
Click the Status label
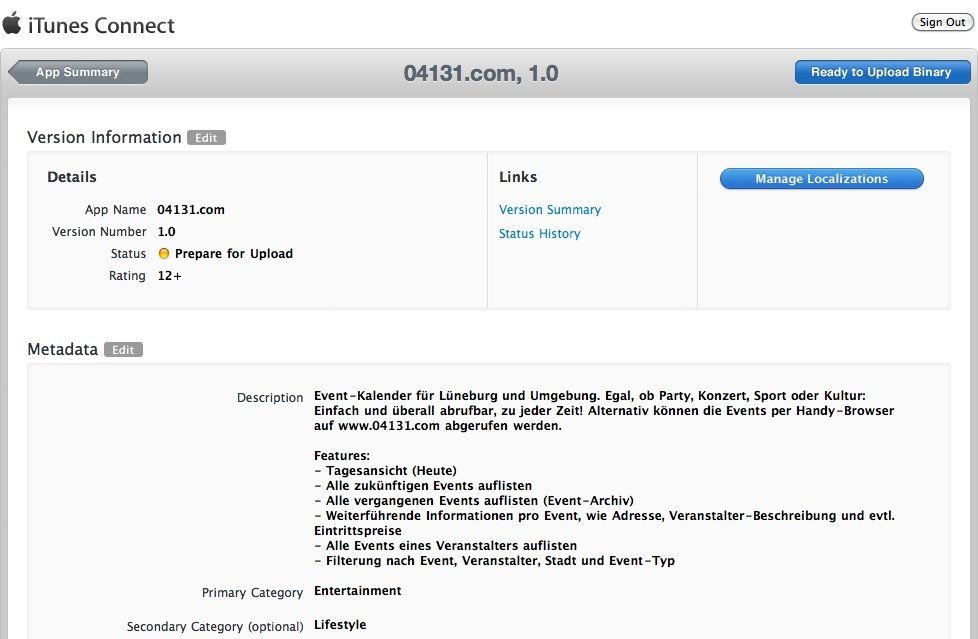[x=128, y=253]
